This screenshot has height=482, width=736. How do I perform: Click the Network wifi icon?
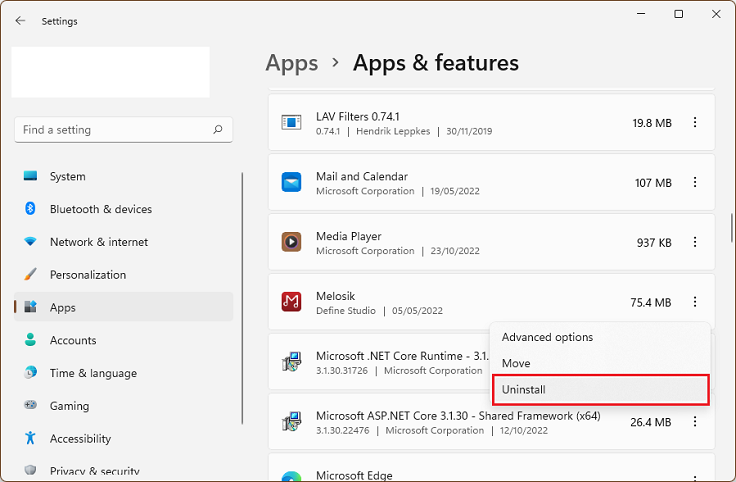coord(31,242)
